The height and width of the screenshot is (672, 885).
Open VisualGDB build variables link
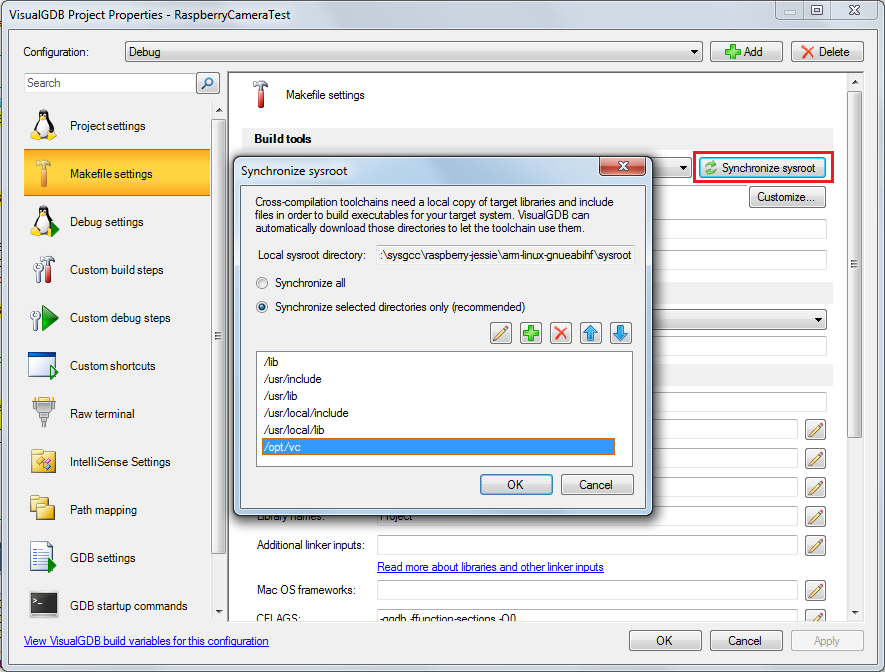coord(146,641)
